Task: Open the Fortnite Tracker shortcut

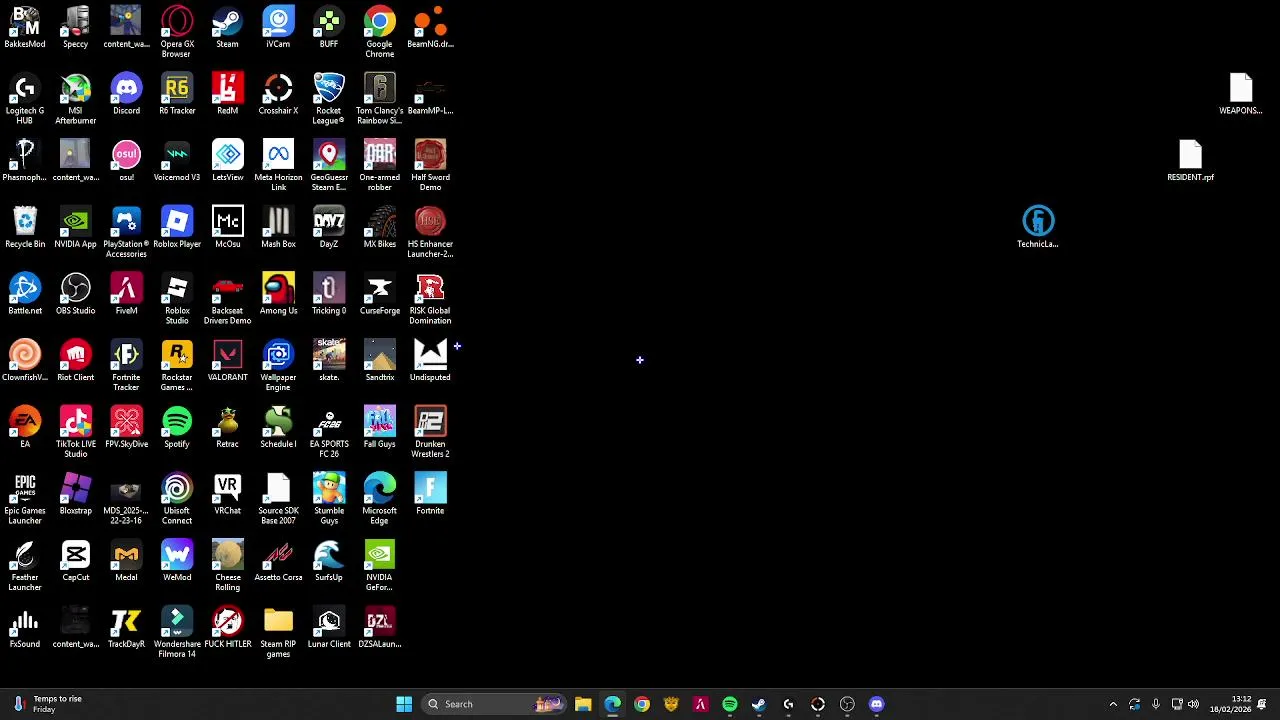Action: tap(126, 365)
